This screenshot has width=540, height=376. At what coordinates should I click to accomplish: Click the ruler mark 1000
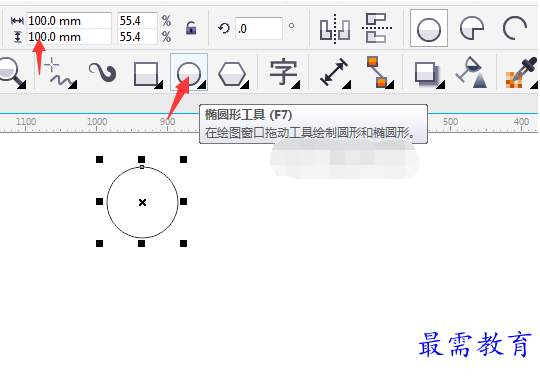coord(97,122)
